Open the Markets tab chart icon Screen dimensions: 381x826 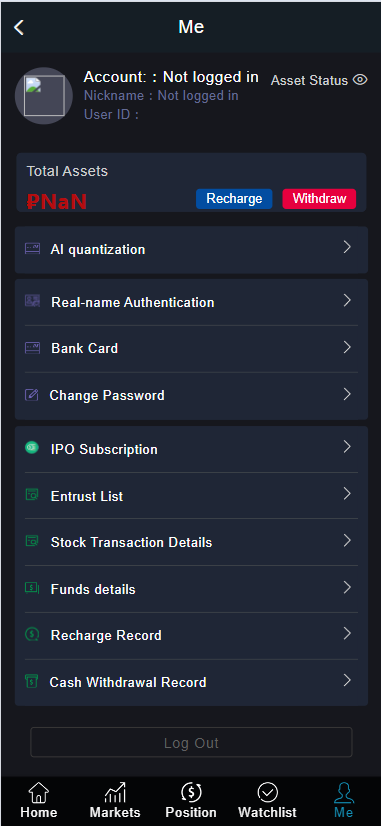115,792
